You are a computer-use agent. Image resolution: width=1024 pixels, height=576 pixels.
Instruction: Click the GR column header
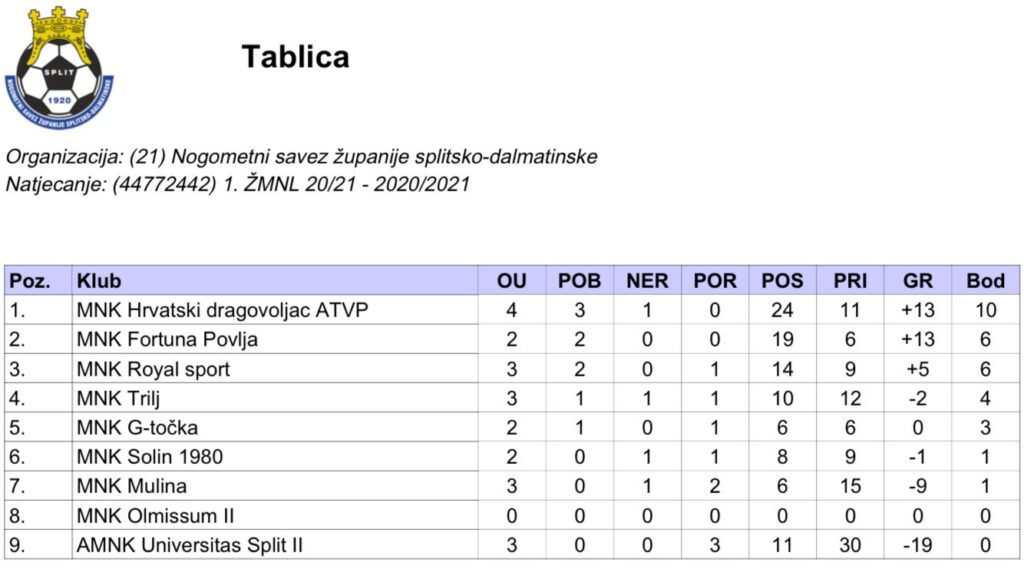click(x=917, y=281)
